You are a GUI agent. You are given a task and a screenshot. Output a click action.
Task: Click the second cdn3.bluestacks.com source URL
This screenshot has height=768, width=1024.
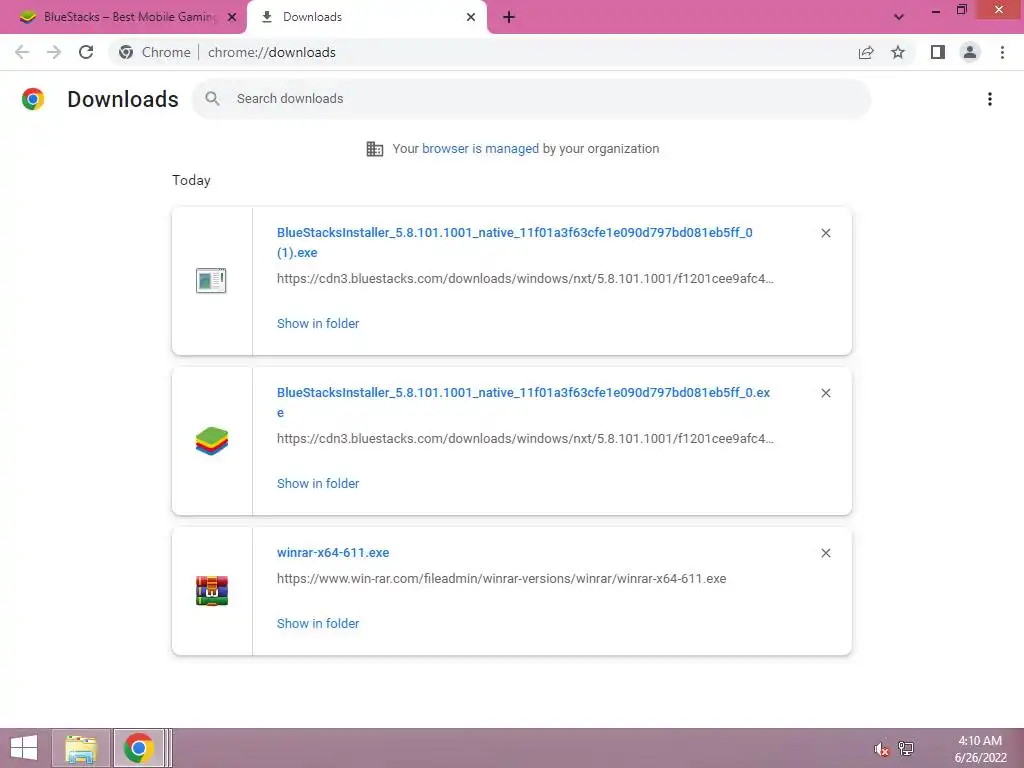pyautogui.click(x=525, y=438)
